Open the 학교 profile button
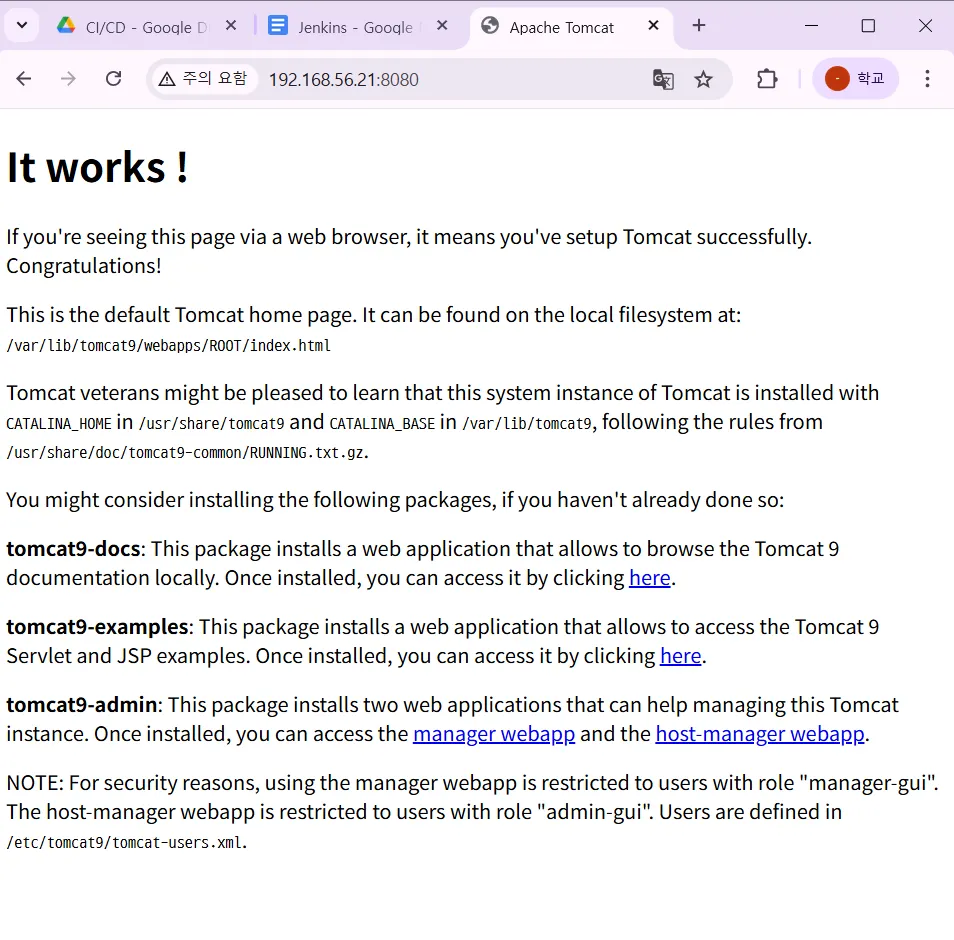This screenshot has height=940, width=954. click(855, 78)
